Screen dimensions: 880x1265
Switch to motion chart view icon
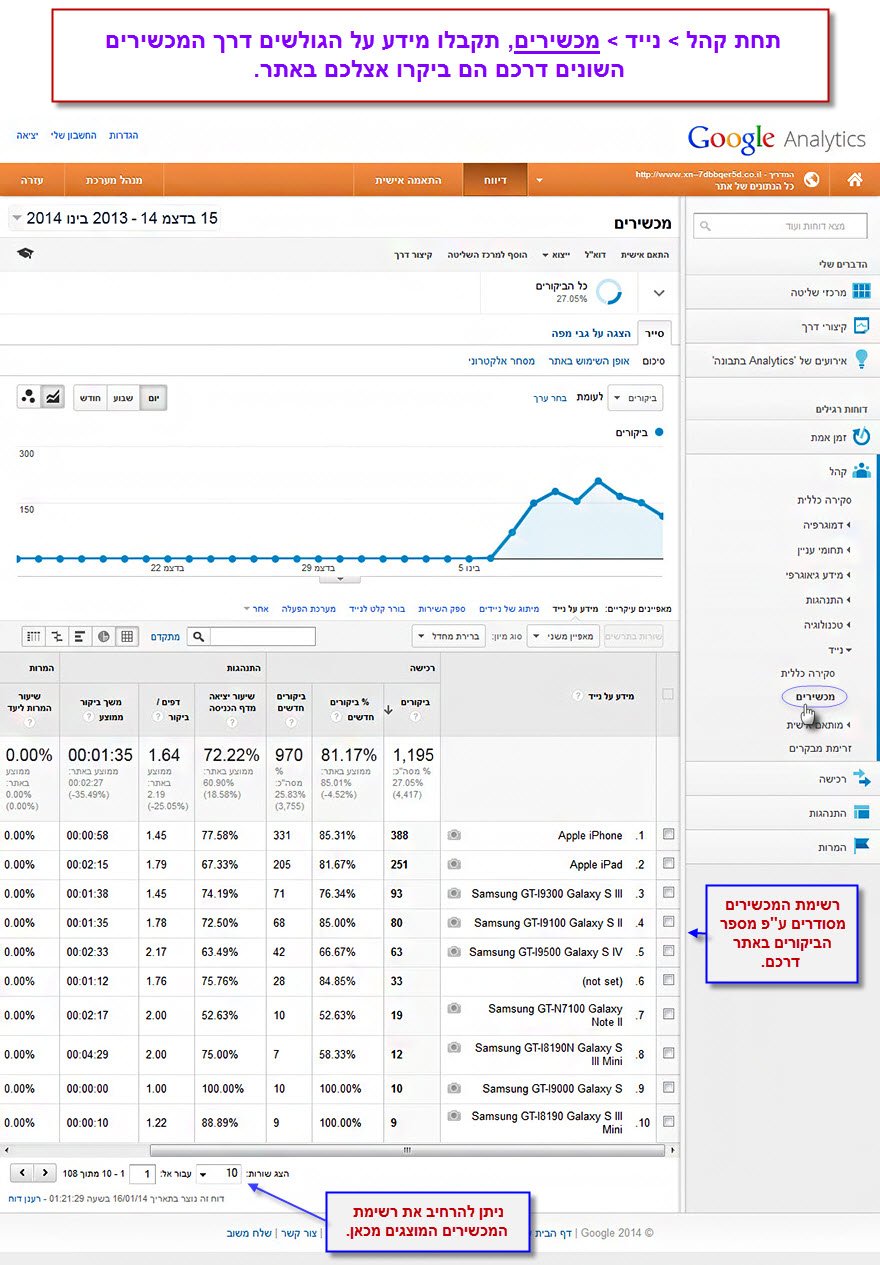tap(28, 397)
